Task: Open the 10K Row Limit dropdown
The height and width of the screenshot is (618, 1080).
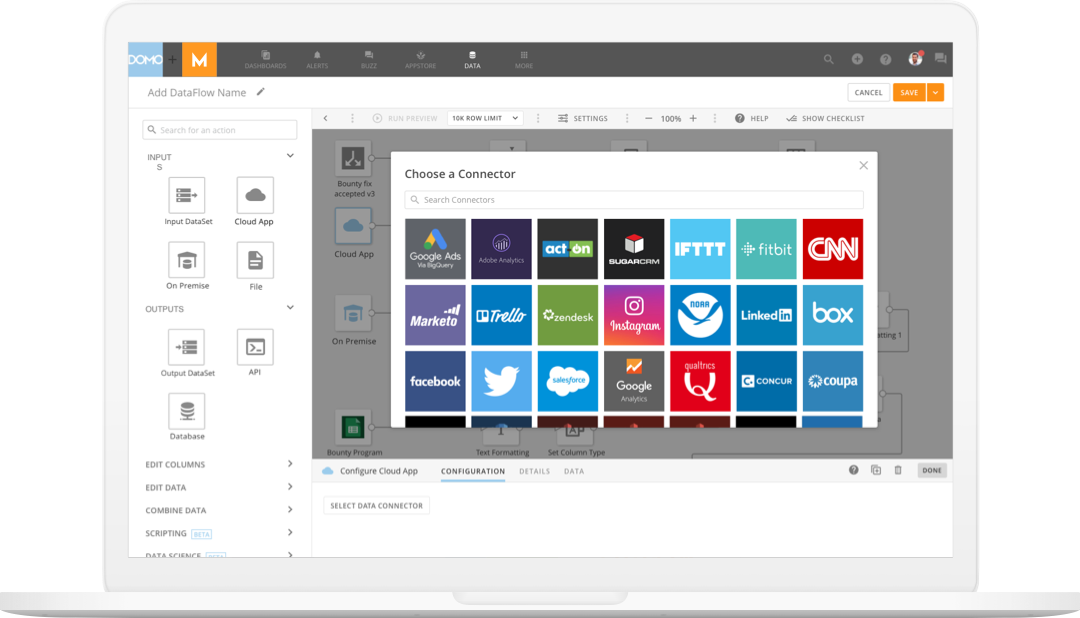Action: tap(485, 118)
